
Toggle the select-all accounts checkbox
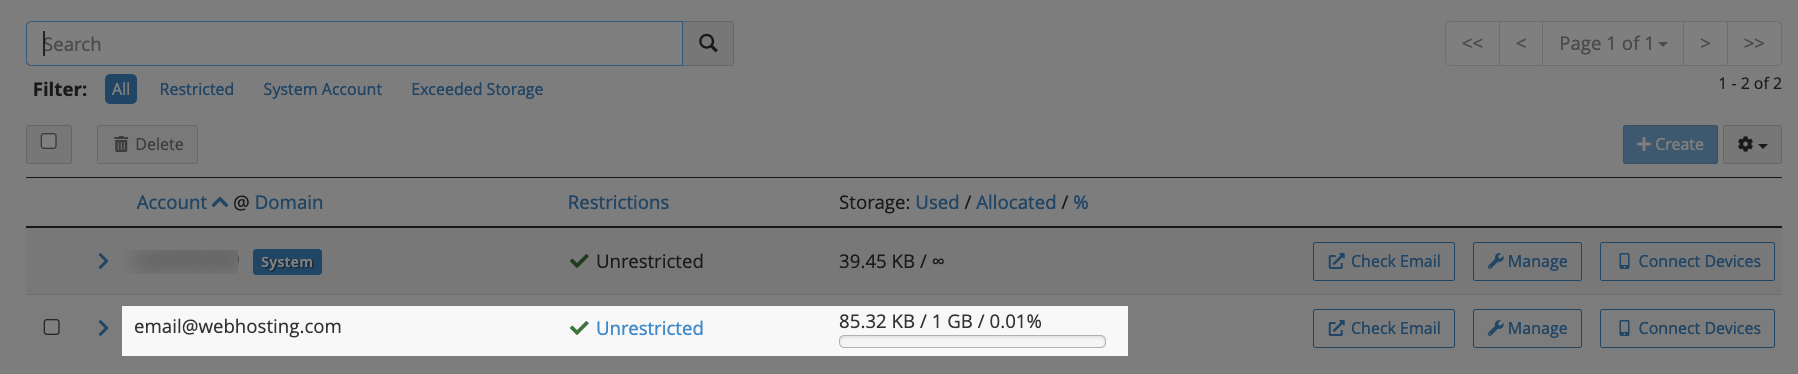(49, 142)
